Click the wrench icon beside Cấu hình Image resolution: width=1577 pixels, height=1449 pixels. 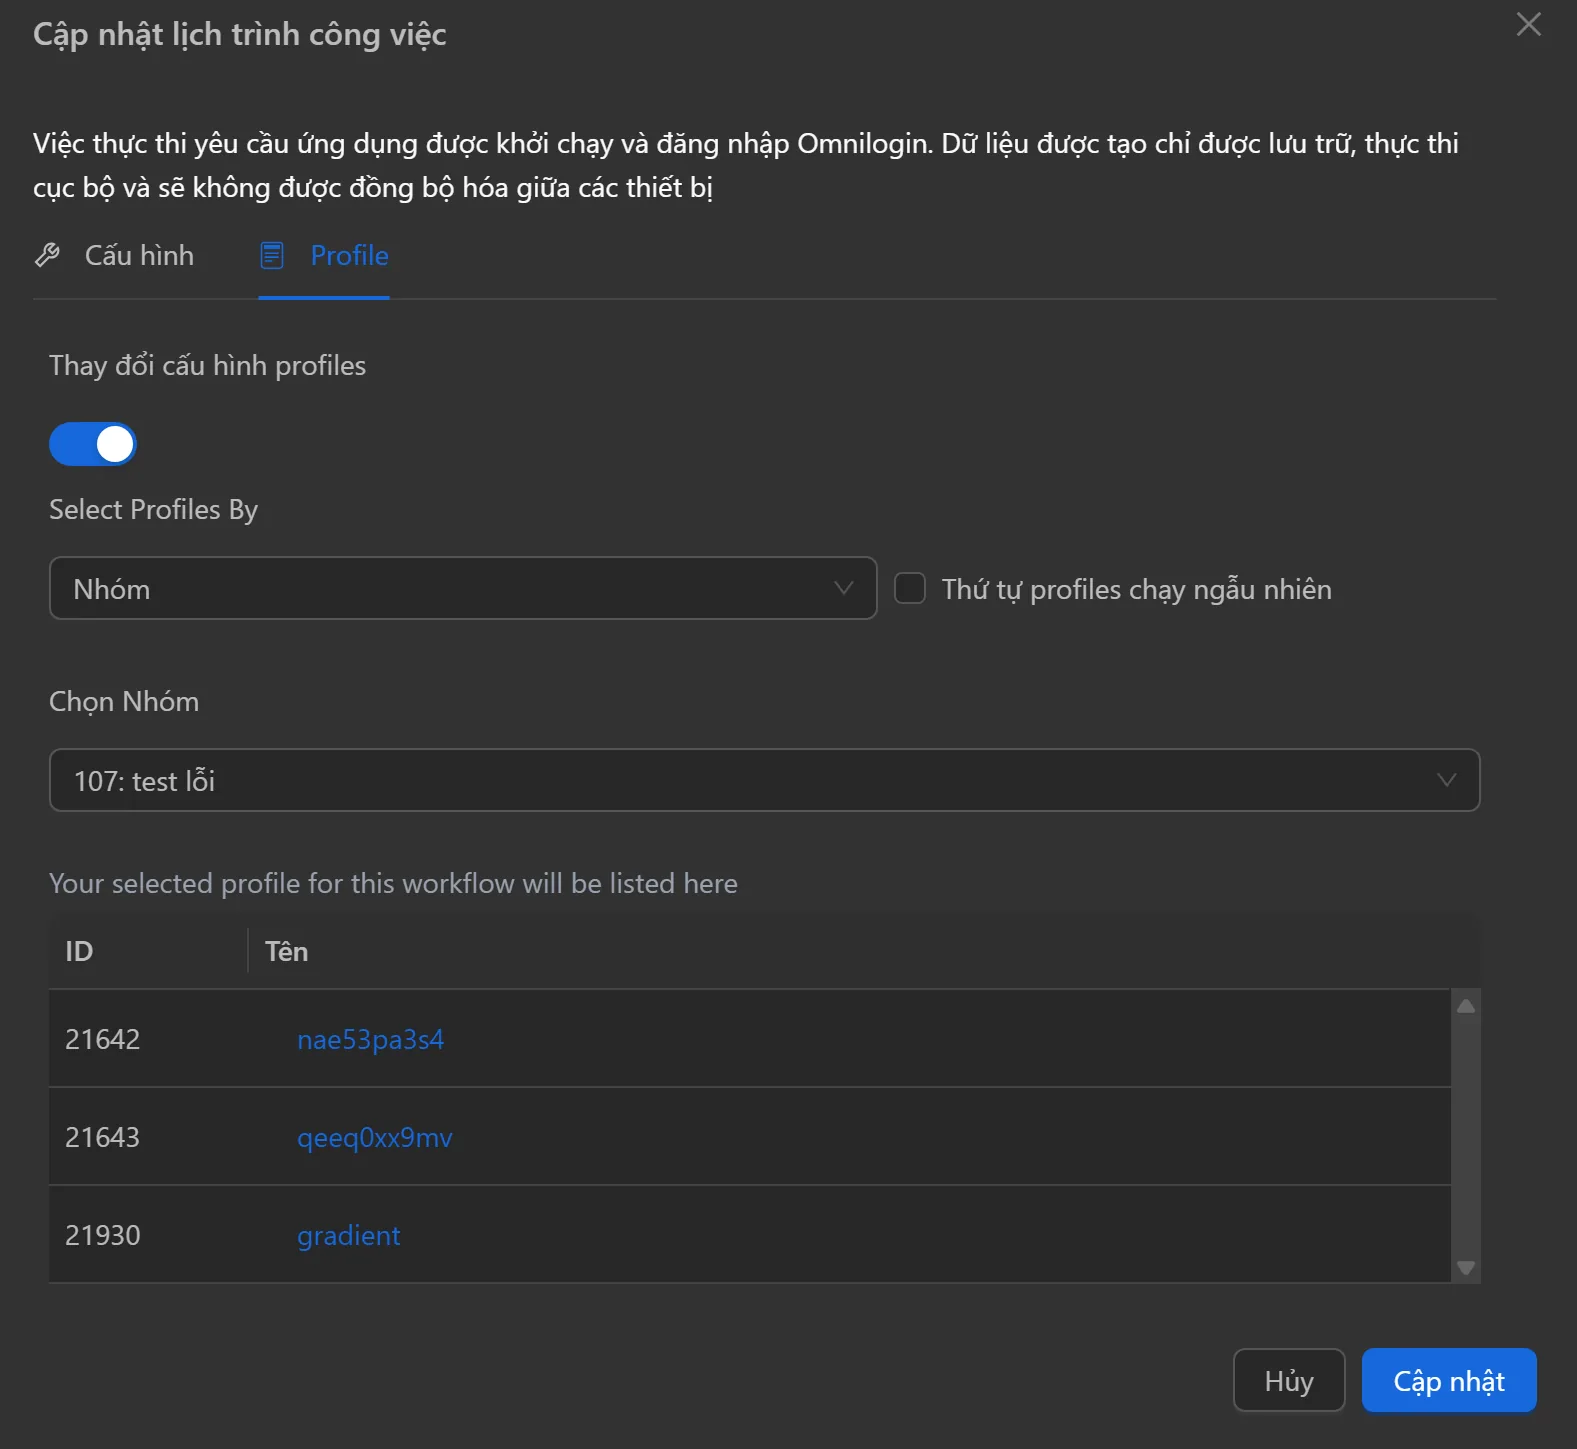pyautogui.click(x=47, y=256)
